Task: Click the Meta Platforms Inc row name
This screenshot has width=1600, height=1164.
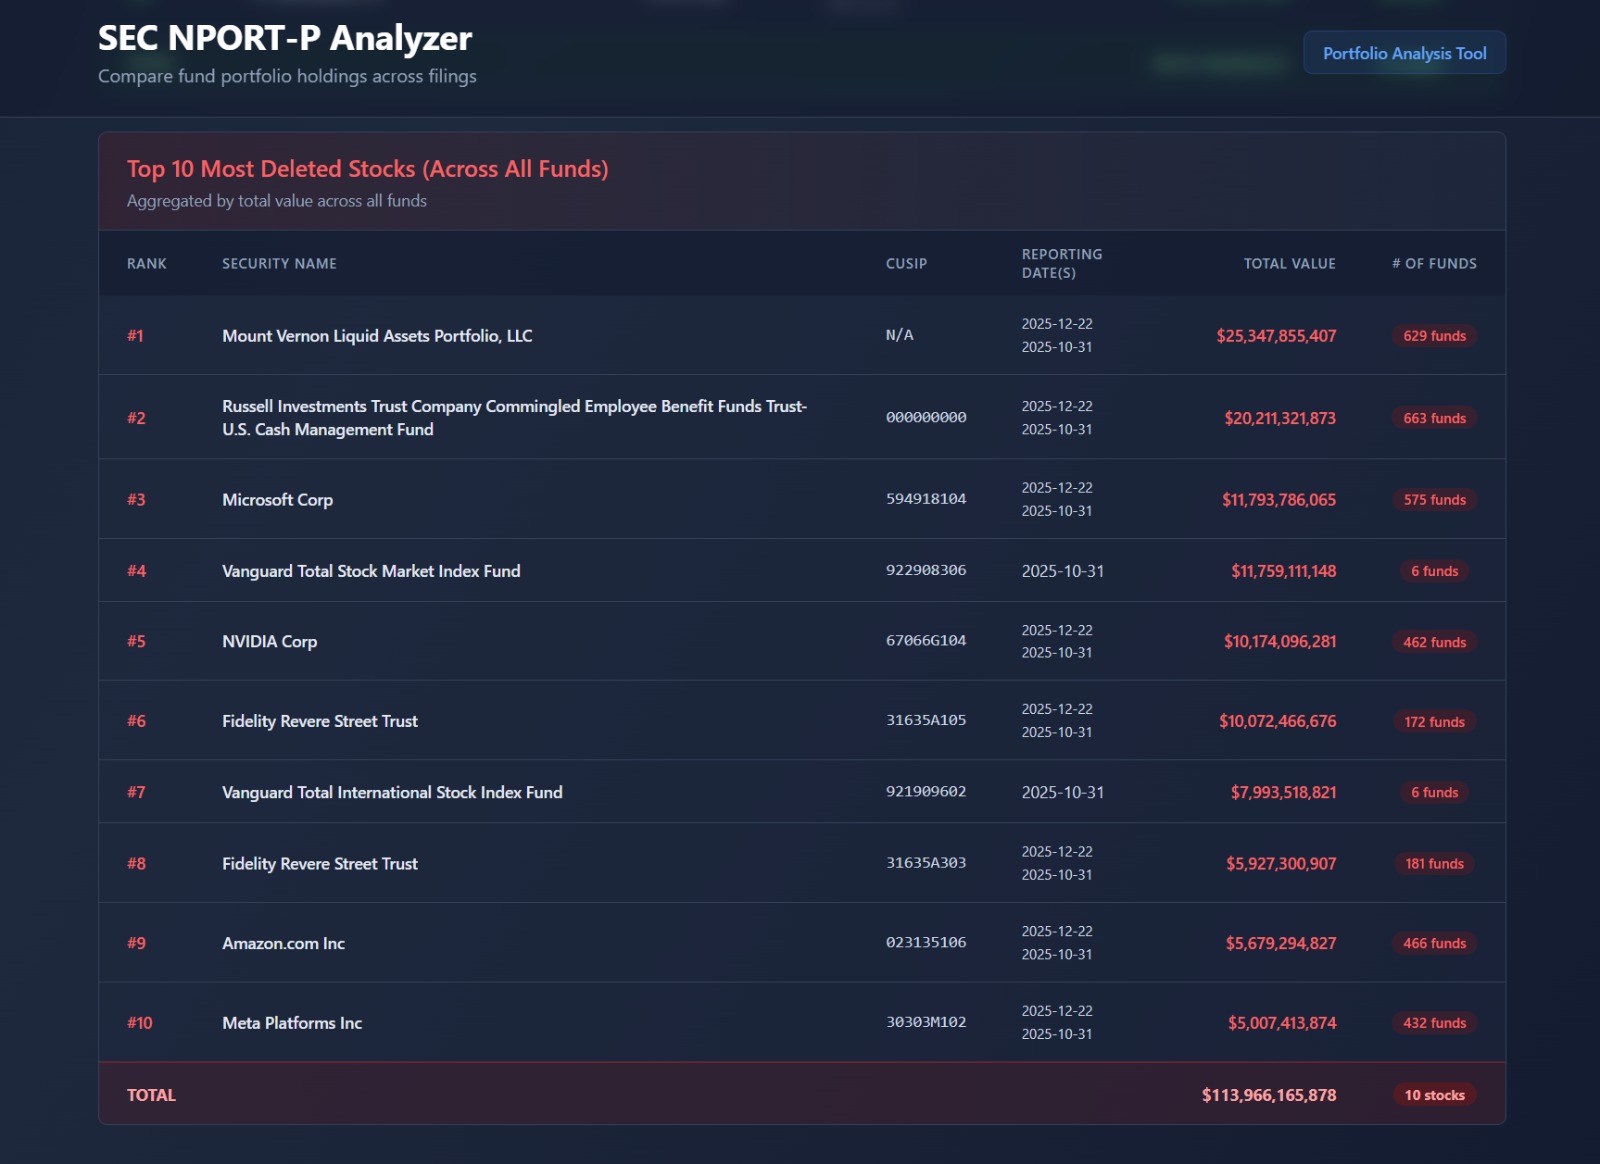Action: click(292, 1023)
